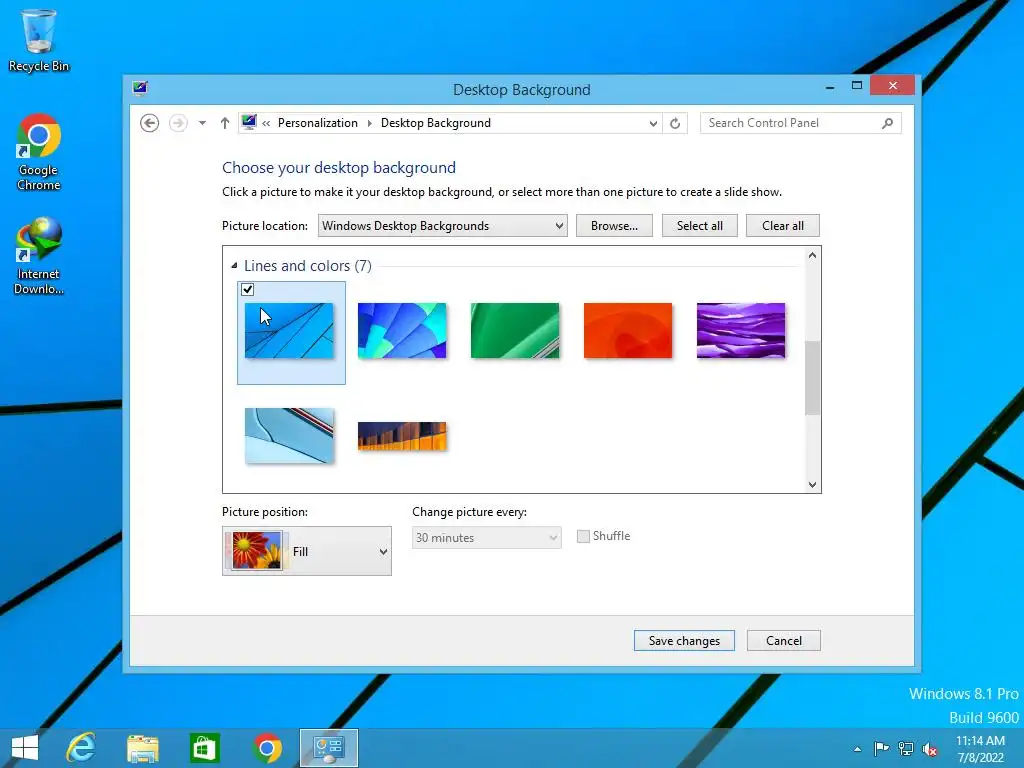Cancel the background changes
1024x768 pixels.
784,641
